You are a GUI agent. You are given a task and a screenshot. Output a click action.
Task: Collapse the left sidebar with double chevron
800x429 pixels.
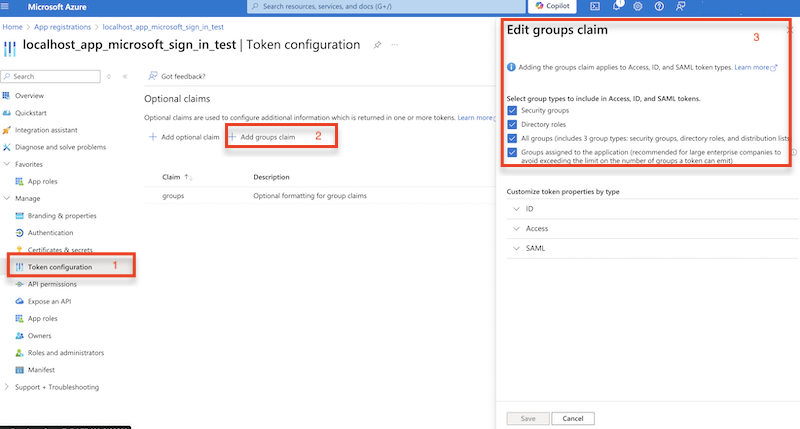click(125, 77)
